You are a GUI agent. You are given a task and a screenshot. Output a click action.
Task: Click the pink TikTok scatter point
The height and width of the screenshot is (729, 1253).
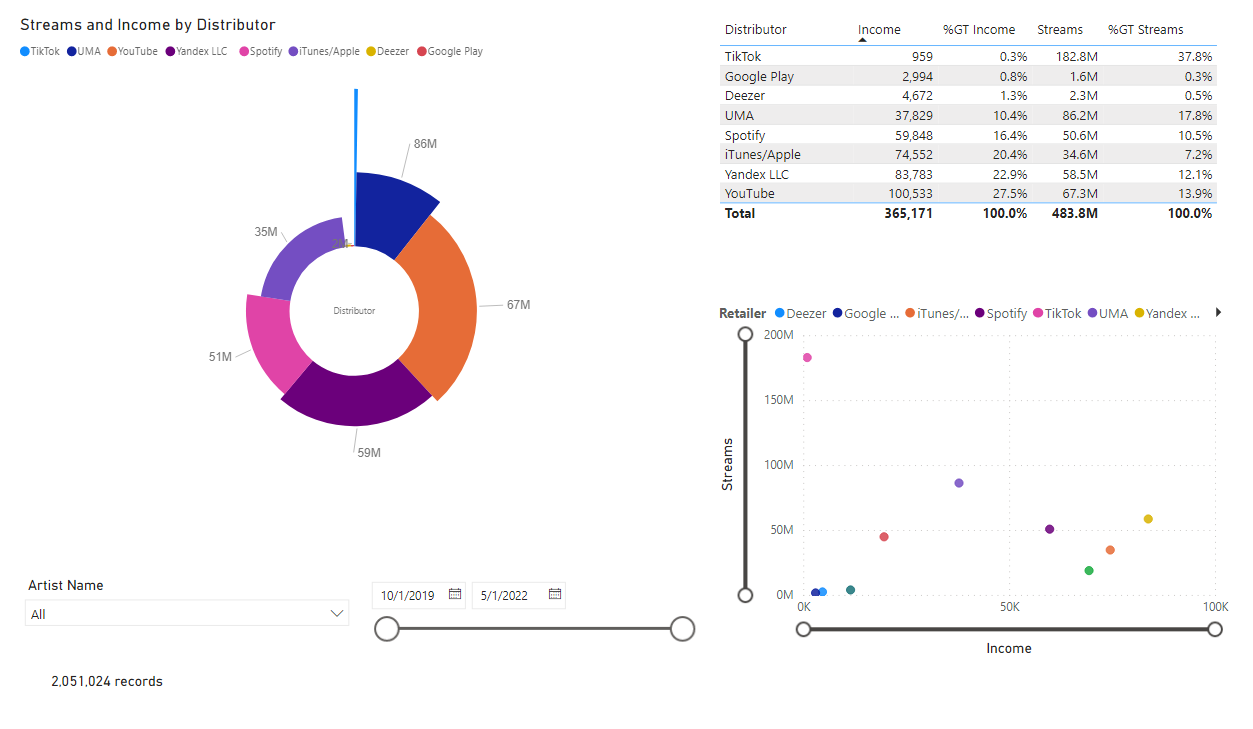(x=807, y=358)
